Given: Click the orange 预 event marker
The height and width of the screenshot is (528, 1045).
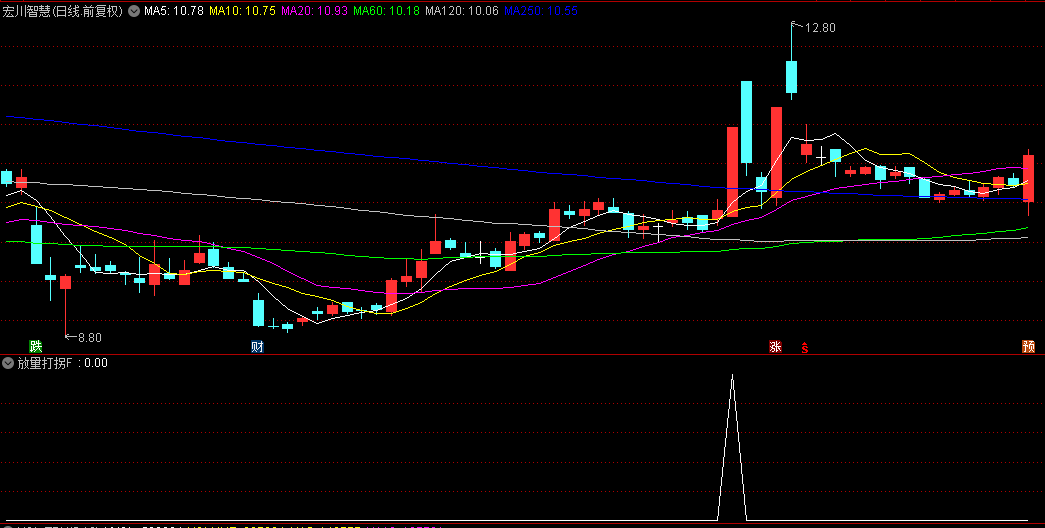Looking at the screenshot, I should coord(1028,347).
